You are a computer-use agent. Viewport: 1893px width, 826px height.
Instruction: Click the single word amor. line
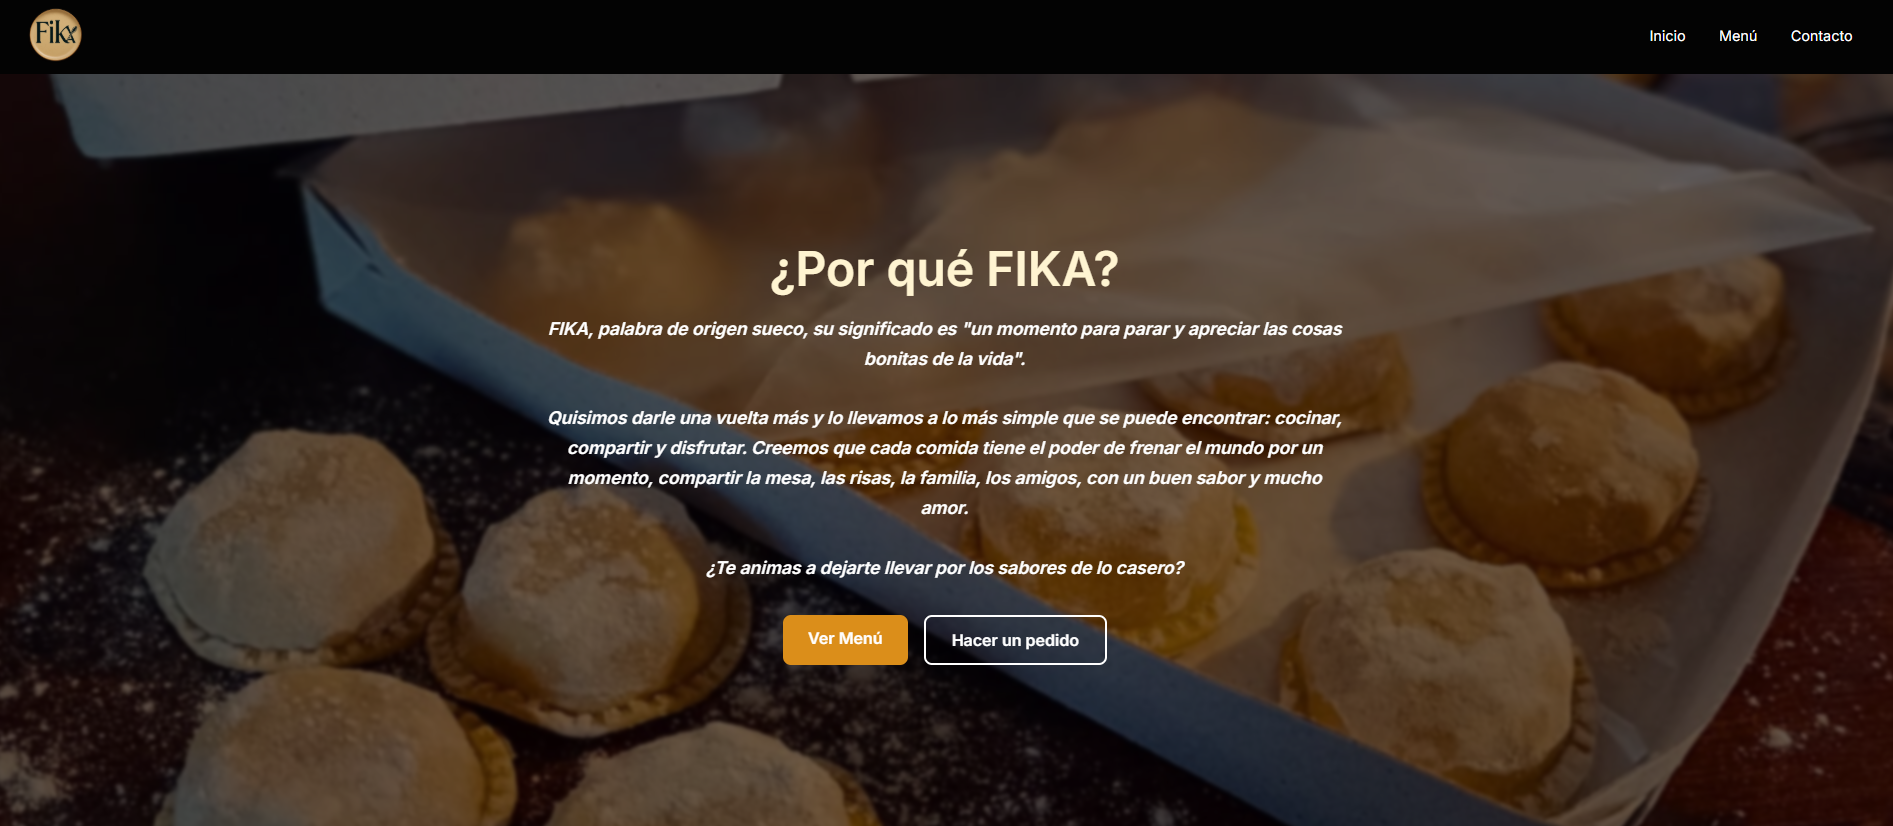tap(945, 508)
